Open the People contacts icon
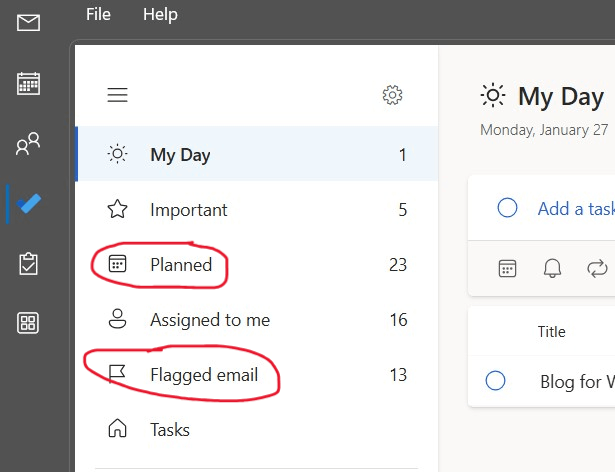This screenshot has height=472, width=615. [x=28, y=144]
